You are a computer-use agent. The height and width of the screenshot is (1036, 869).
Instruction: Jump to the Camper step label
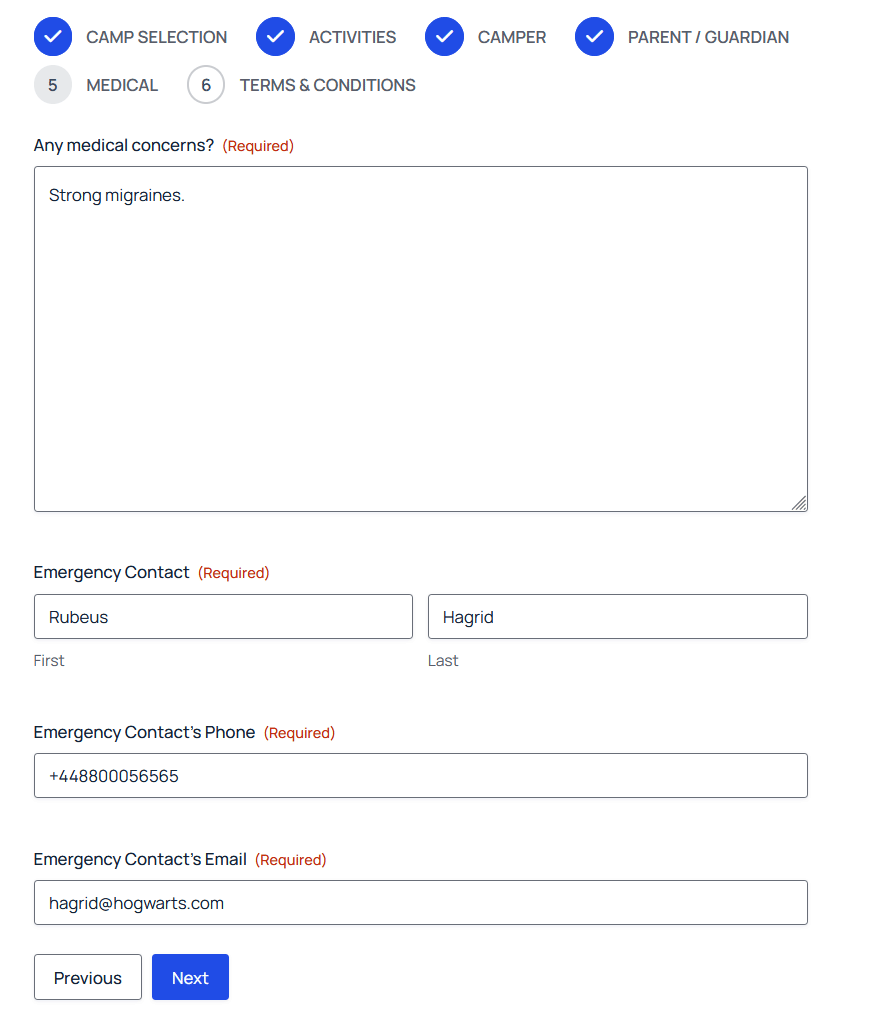512,36
